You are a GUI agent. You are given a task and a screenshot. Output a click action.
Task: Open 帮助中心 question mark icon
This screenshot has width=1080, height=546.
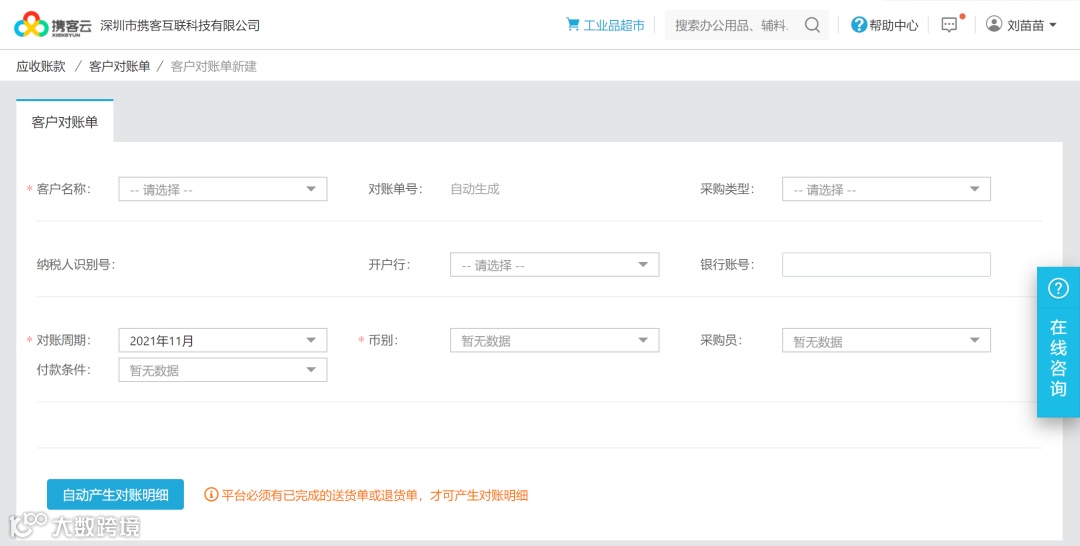coord(859,25)
